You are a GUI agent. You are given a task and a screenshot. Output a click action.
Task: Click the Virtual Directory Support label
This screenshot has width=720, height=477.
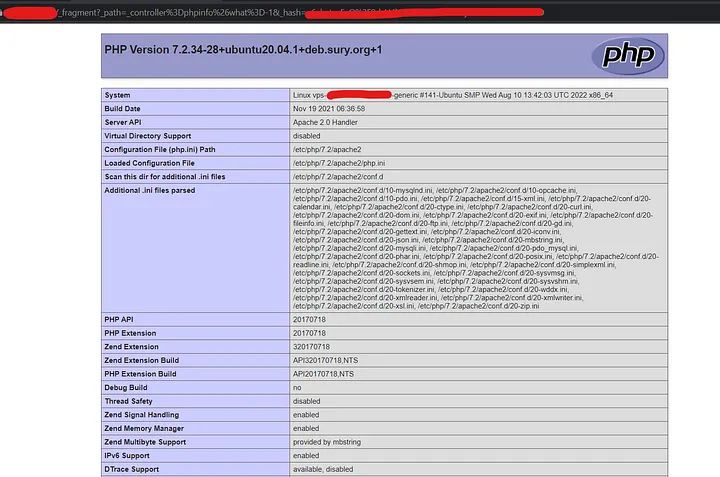[147, 136]
